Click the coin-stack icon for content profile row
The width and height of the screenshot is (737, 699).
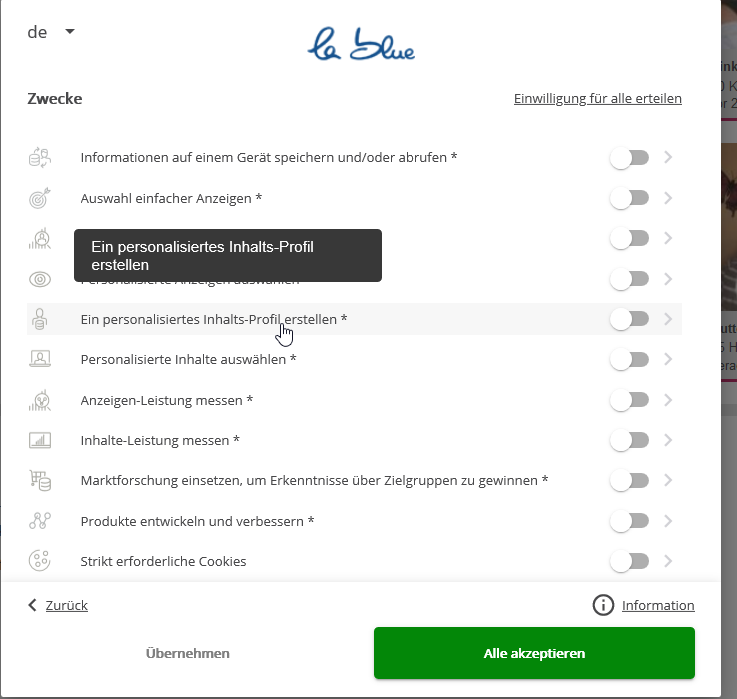click(39, 319)
